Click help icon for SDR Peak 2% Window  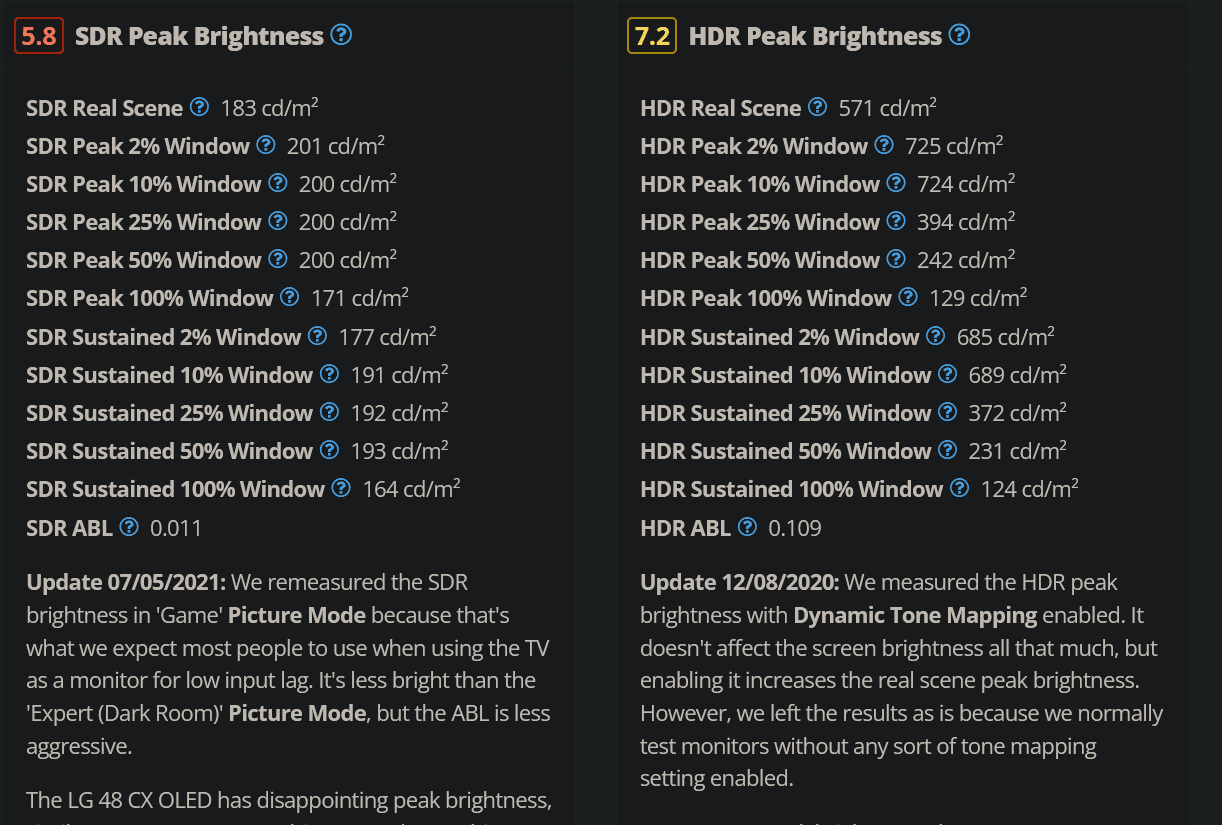[x=266, y=145]
